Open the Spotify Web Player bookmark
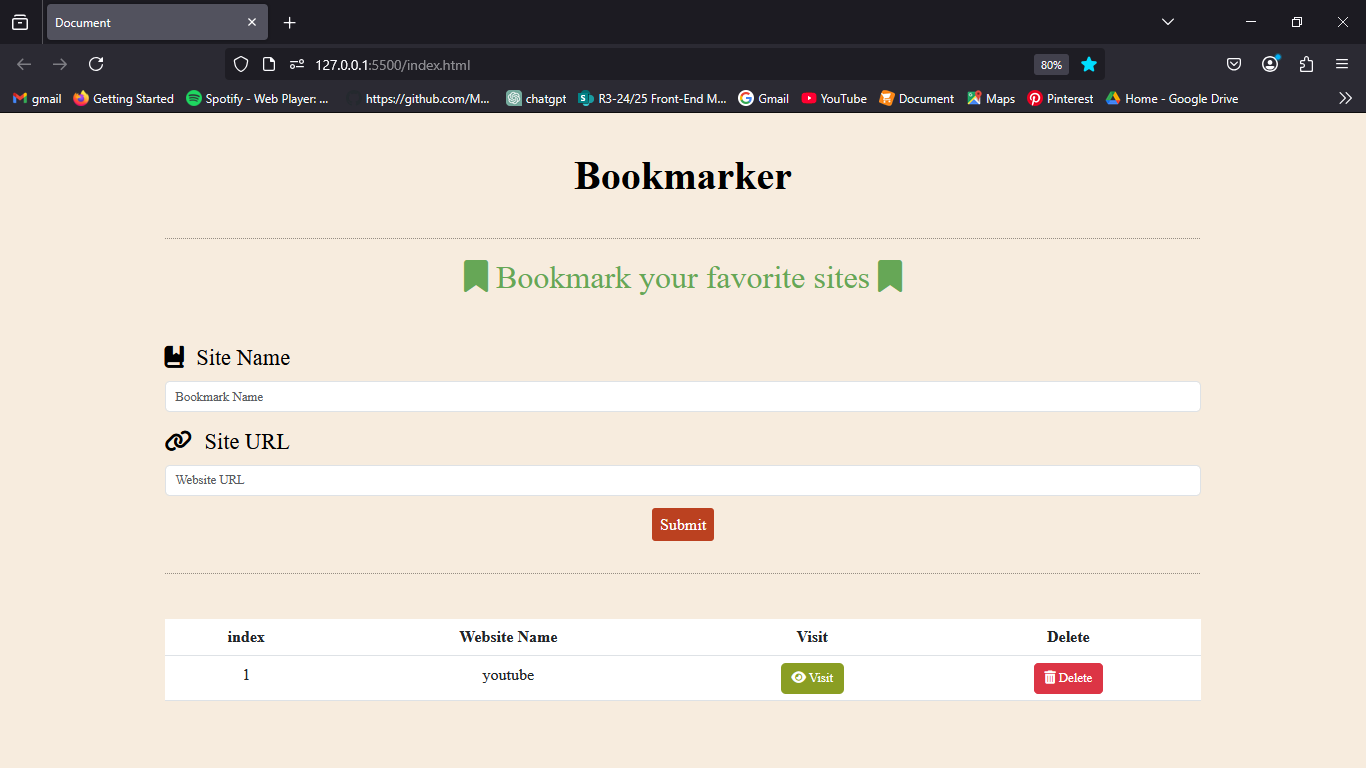Viewport: 1366px width, 768px height. tap(257, 98)
